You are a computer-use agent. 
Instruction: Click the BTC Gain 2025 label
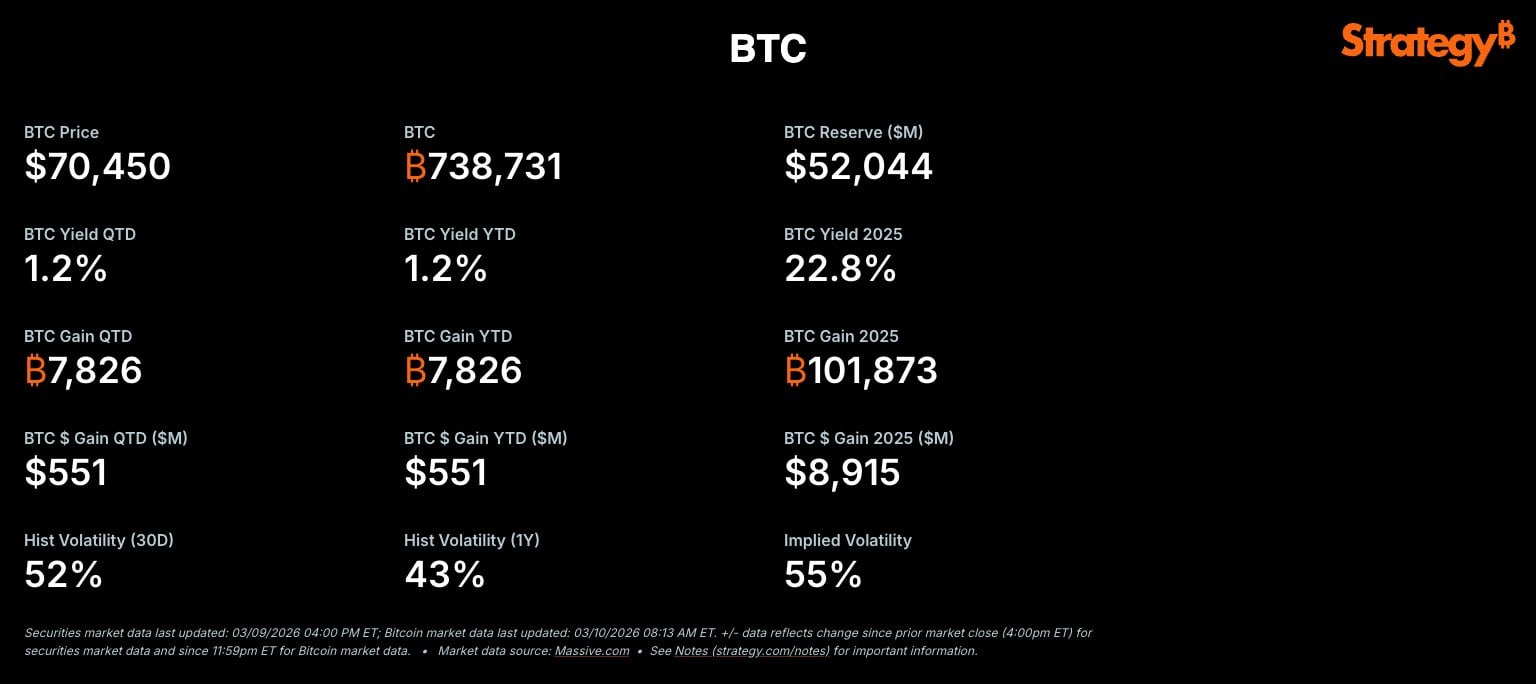841,336
